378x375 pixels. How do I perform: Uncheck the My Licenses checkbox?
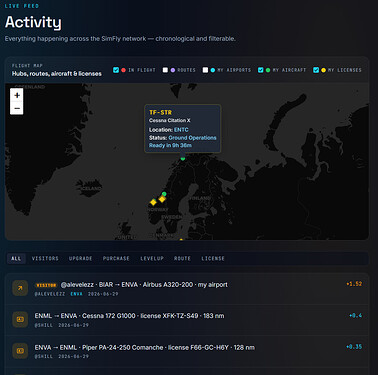pyautogui.click(x=316, y=70)
